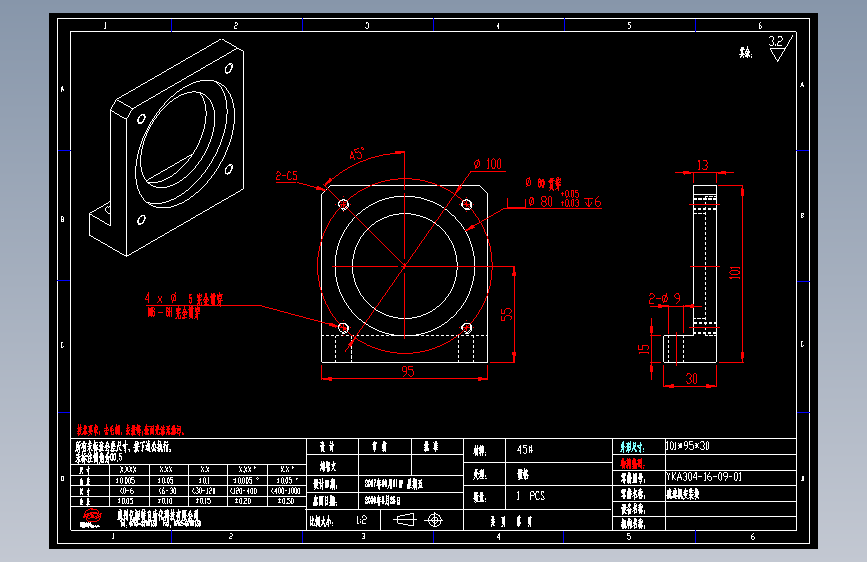Select the 101*95*30 overall size text
Screen dimensions: 867x562
(x=687, y=446)
